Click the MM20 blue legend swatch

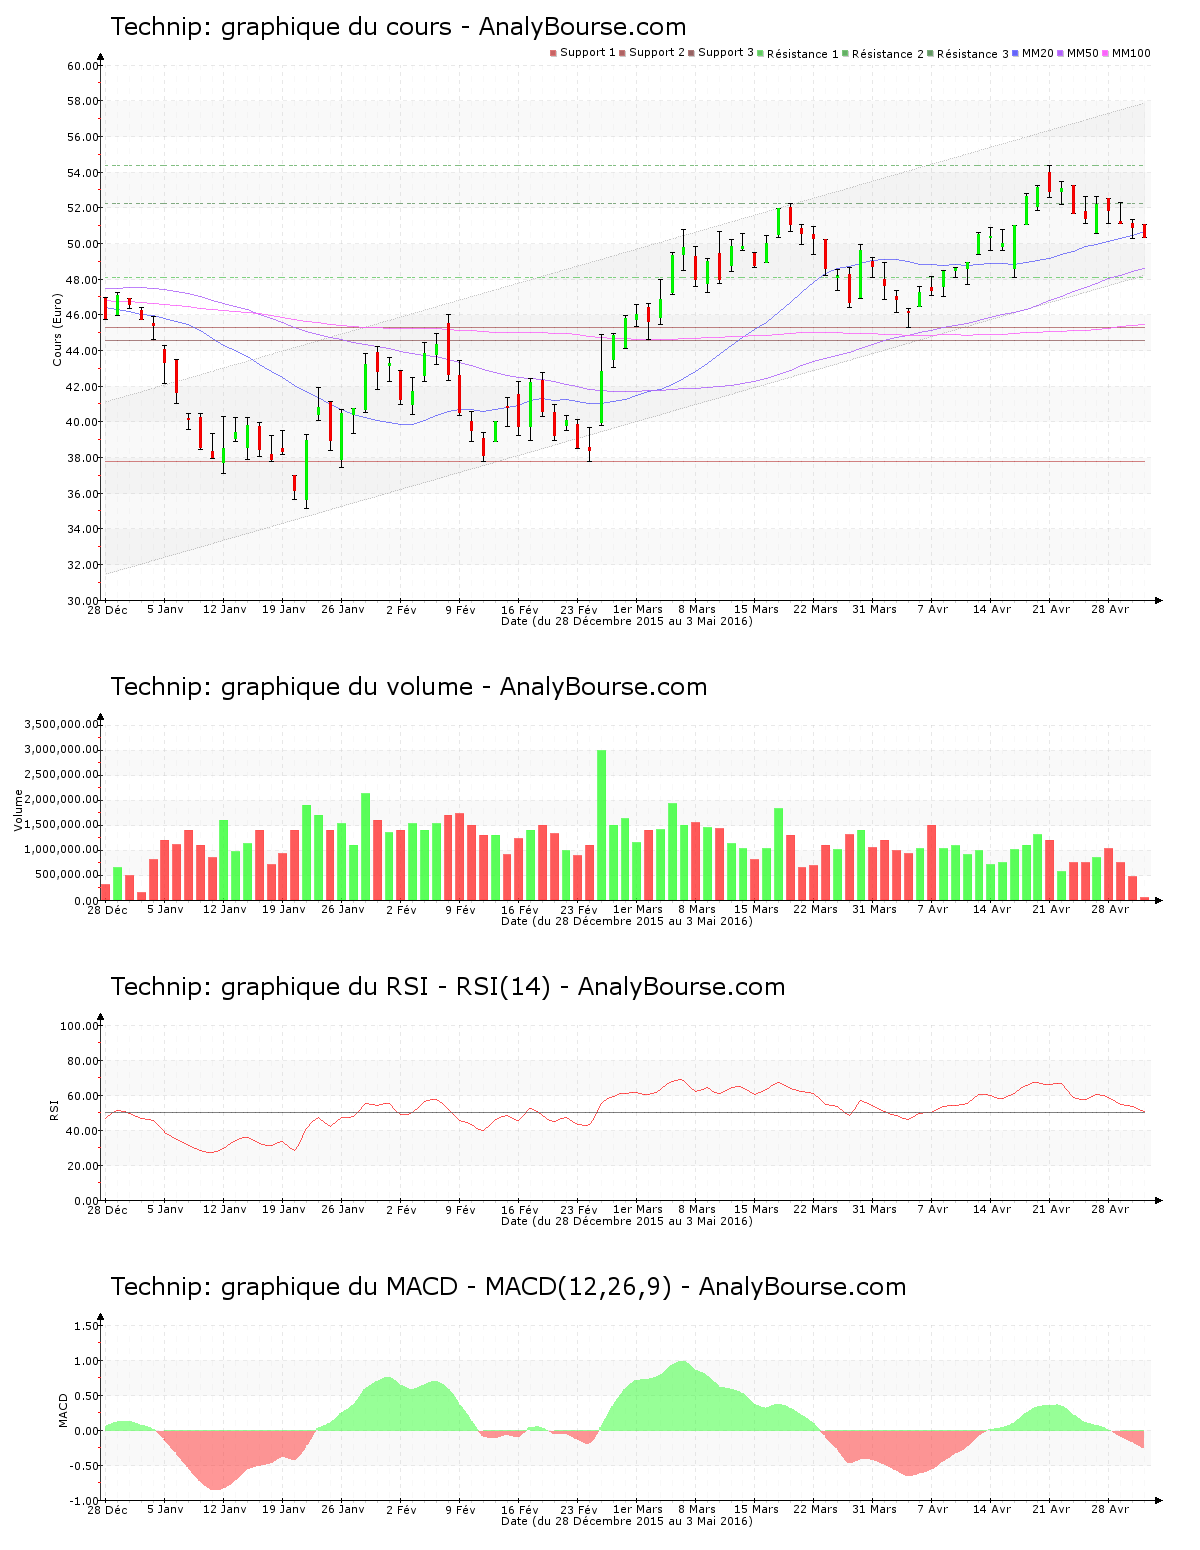tap(1016, 53)
